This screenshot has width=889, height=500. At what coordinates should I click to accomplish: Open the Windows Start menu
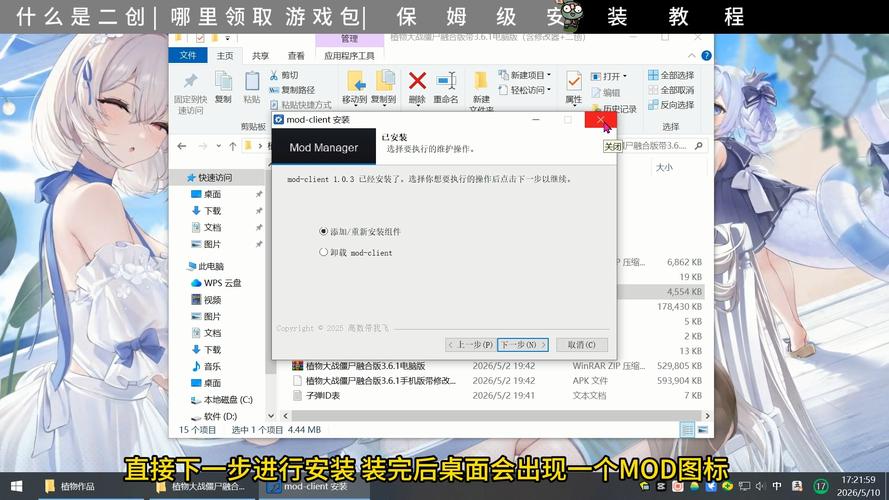pyautogui.click(x=16, y=486)
